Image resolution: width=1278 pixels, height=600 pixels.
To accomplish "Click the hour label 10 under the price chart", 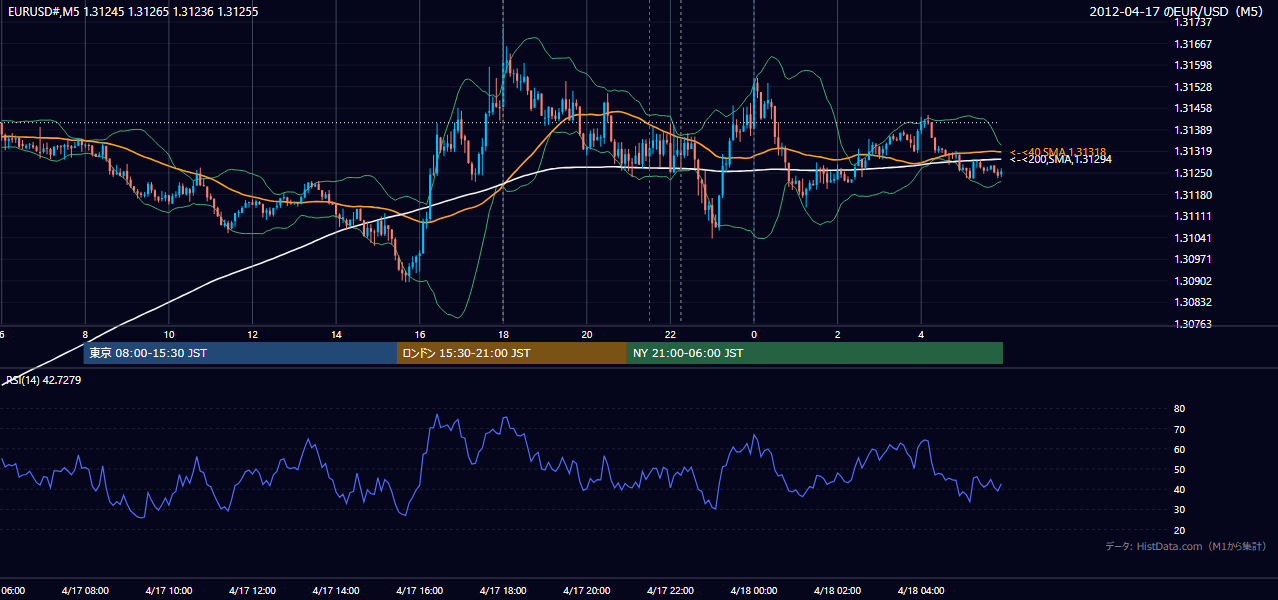I will point(169,334).
